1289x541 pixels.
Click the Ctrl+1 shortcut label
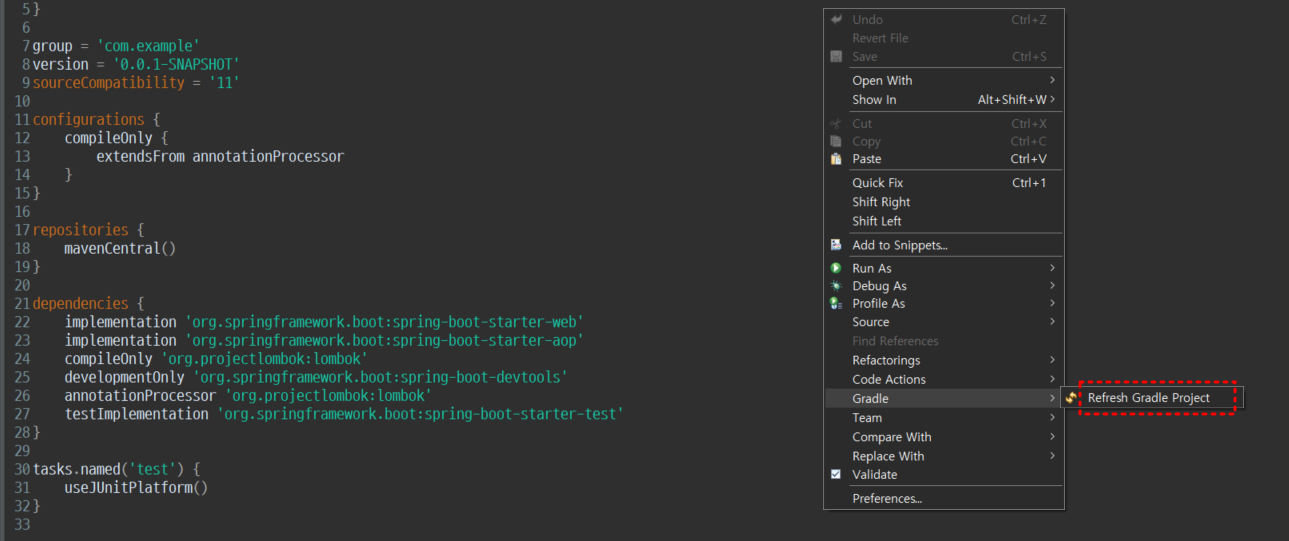[x=1029, y=183]
